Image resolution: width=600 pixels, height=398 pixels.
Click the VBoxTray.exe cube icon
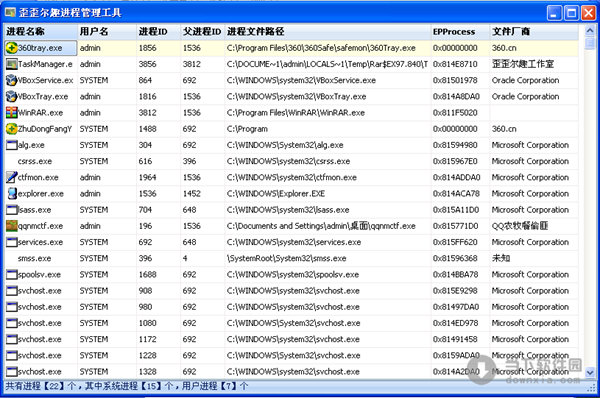[11, 96]
